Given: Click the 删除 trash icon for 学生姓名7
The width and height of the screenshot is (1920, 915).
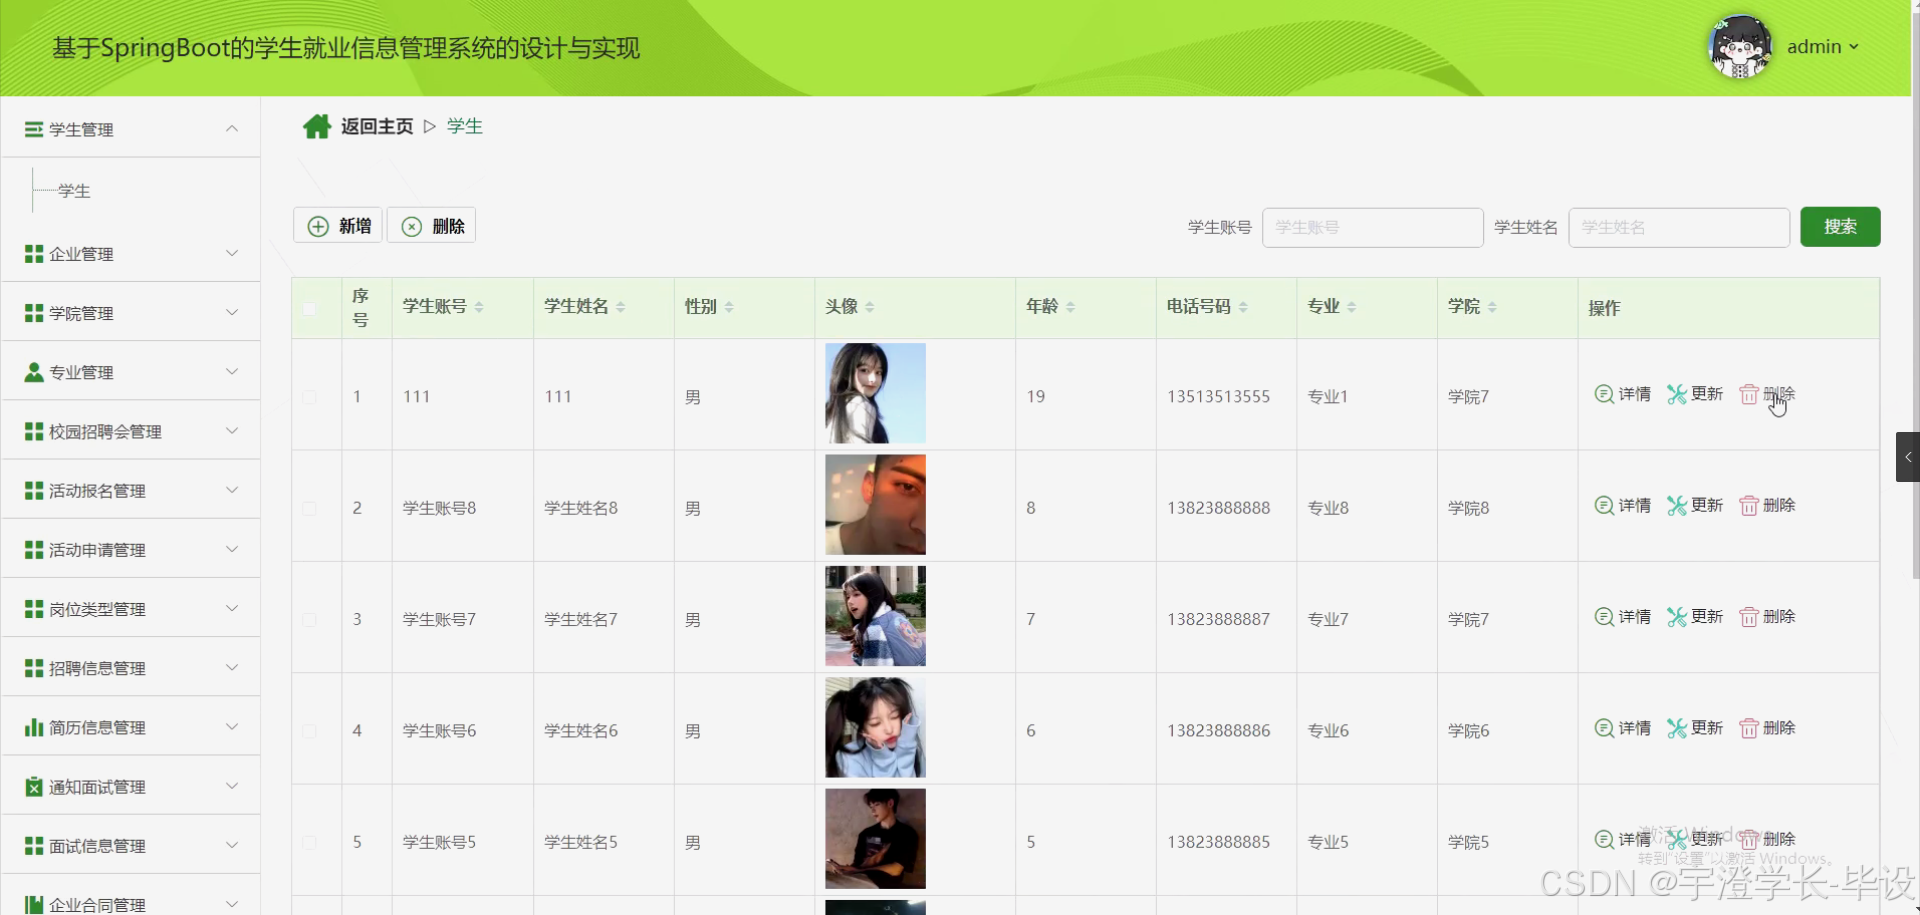Looking at the screenshot, I should [1750, 617].
